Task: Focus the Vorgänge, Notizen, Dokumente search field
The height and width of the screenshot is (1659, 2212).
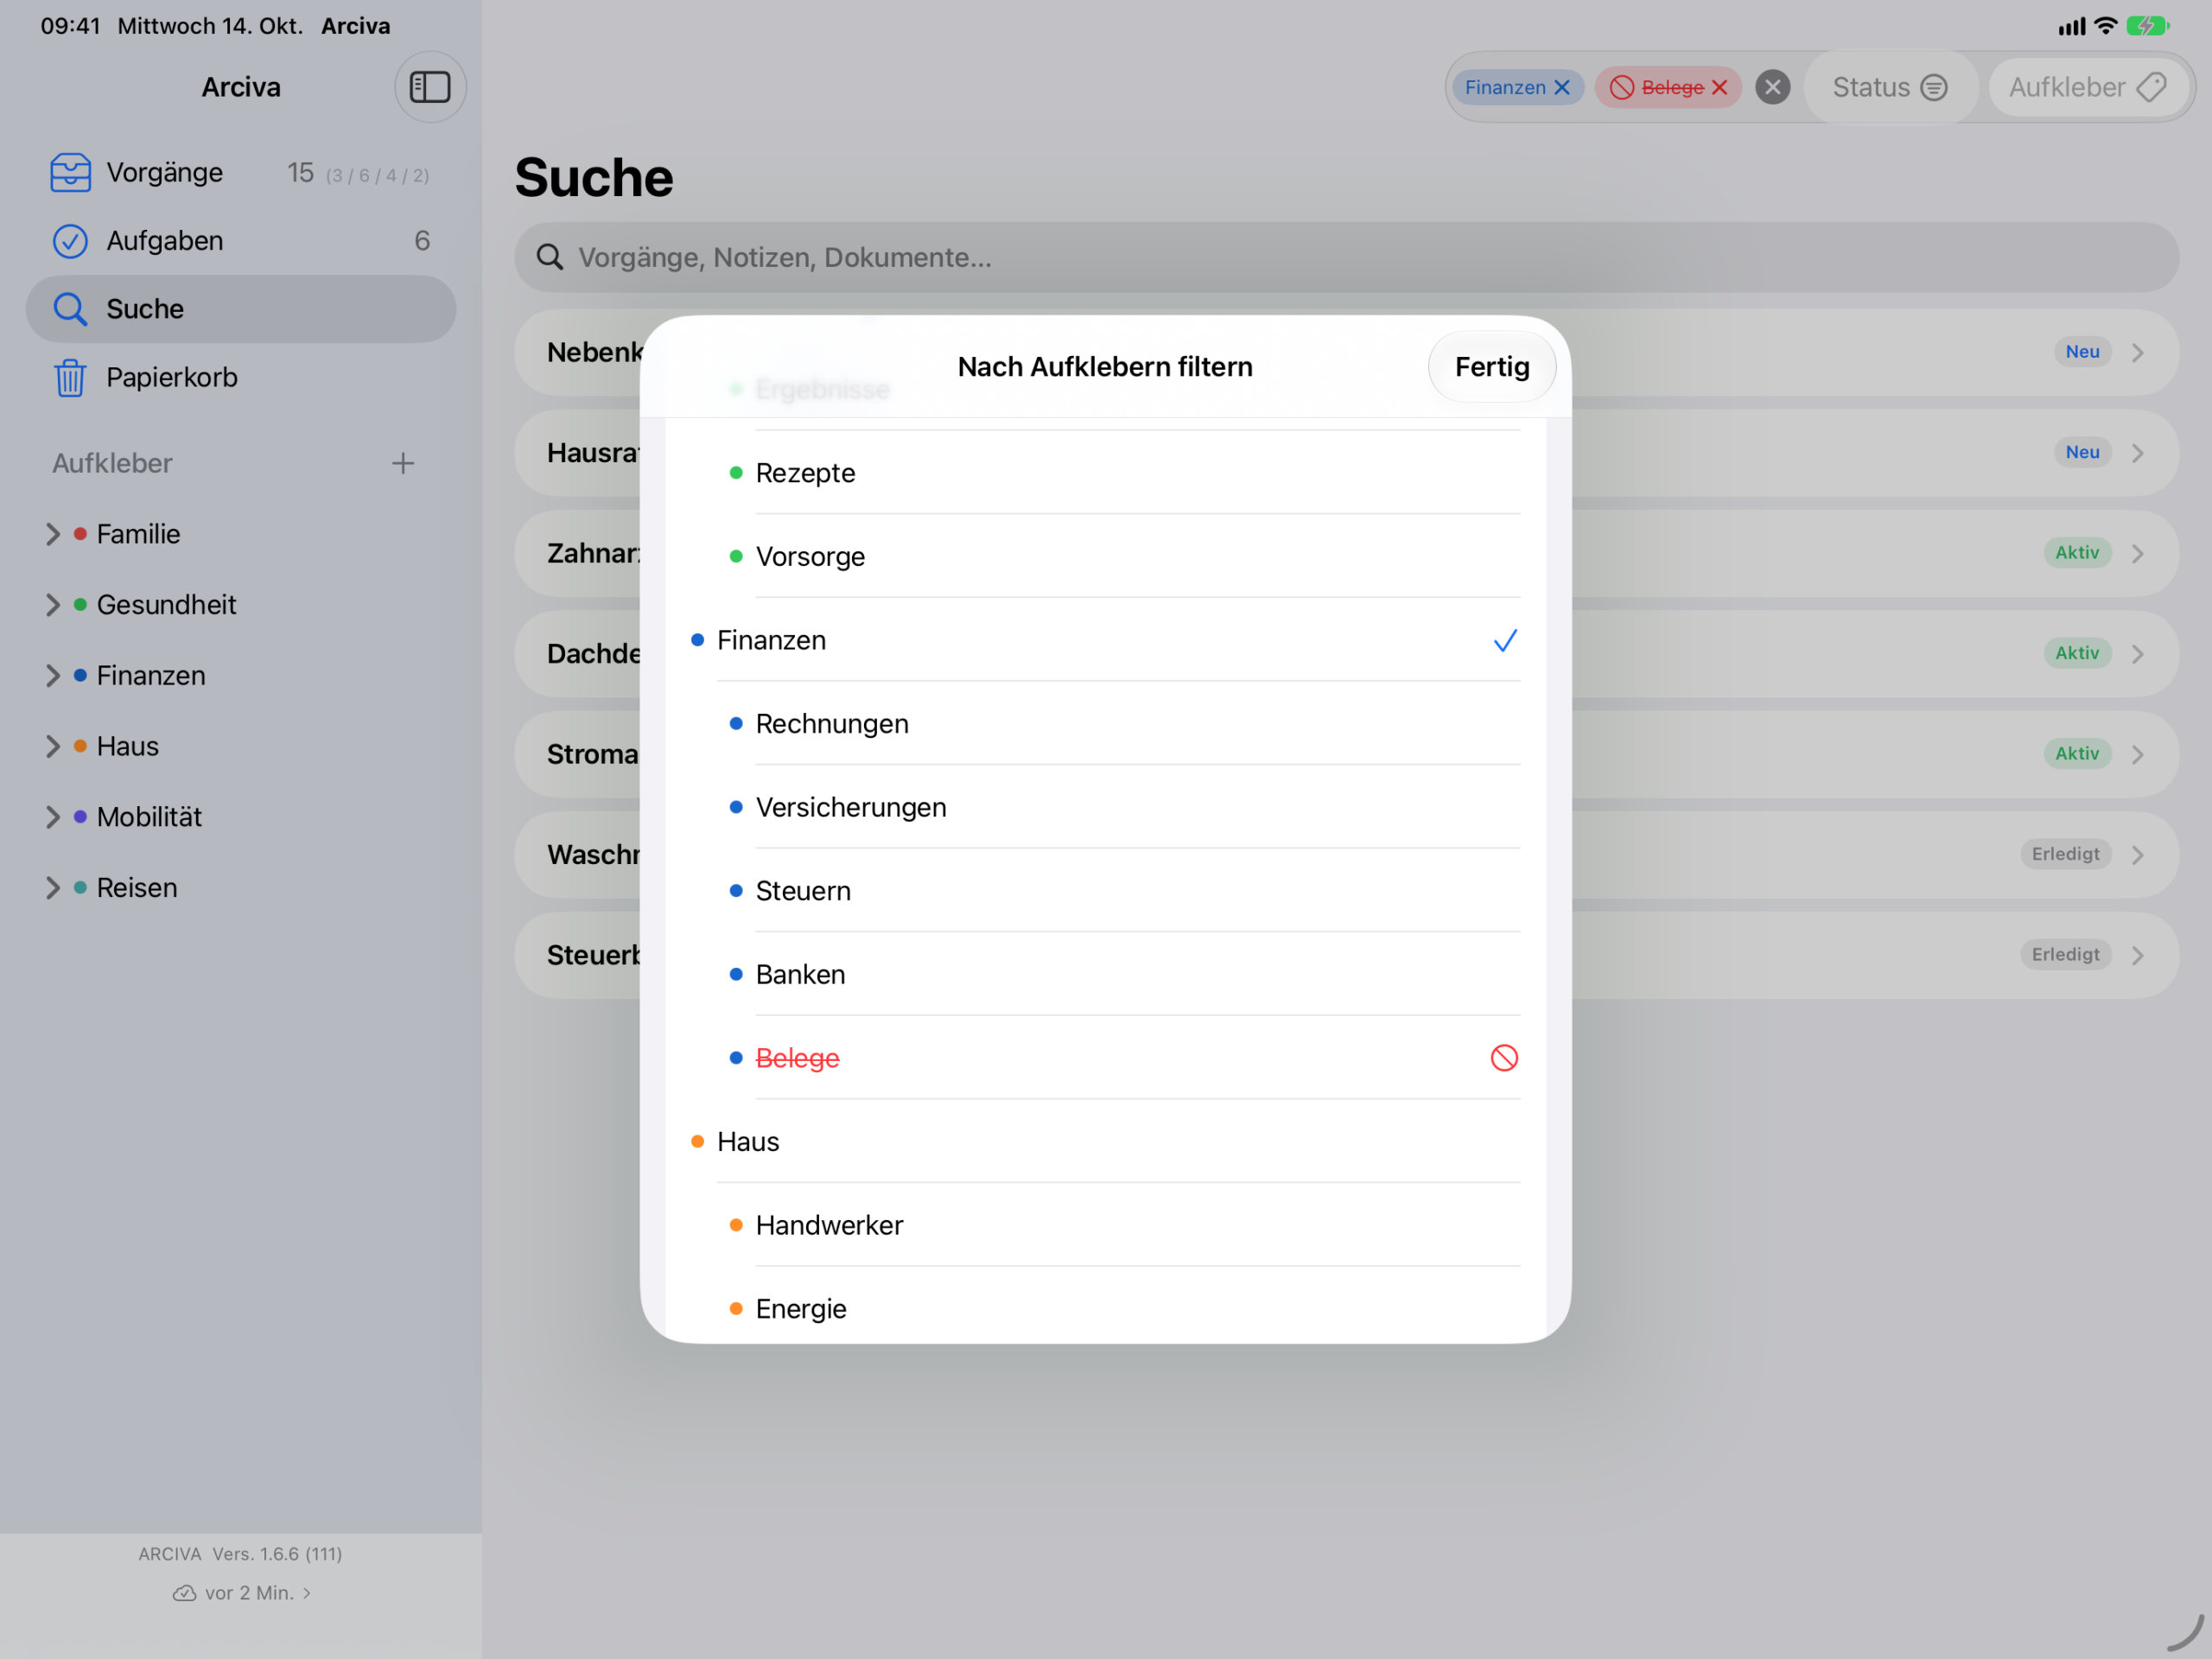Action: [1346, 257]
